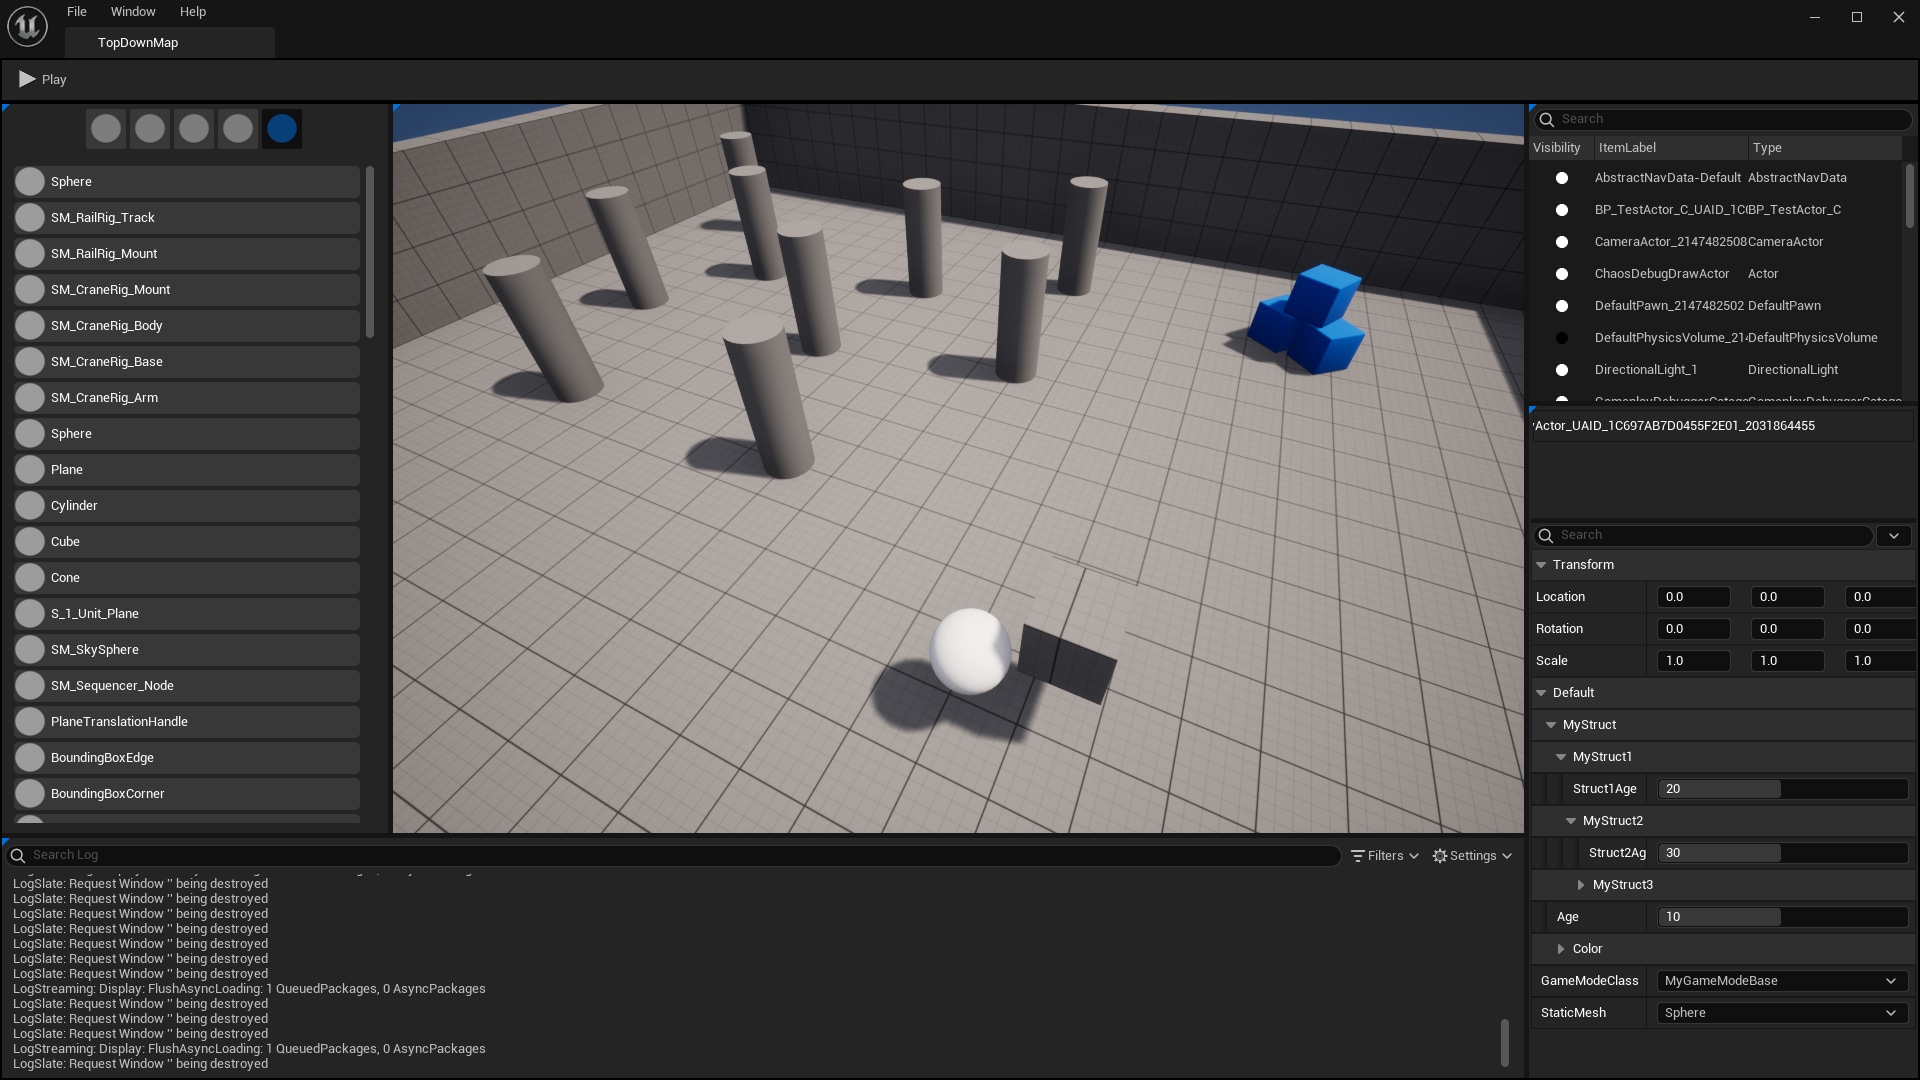Click the TopDownMap tab
The height and width of the screenshot is (1080, 1920).
138,42
